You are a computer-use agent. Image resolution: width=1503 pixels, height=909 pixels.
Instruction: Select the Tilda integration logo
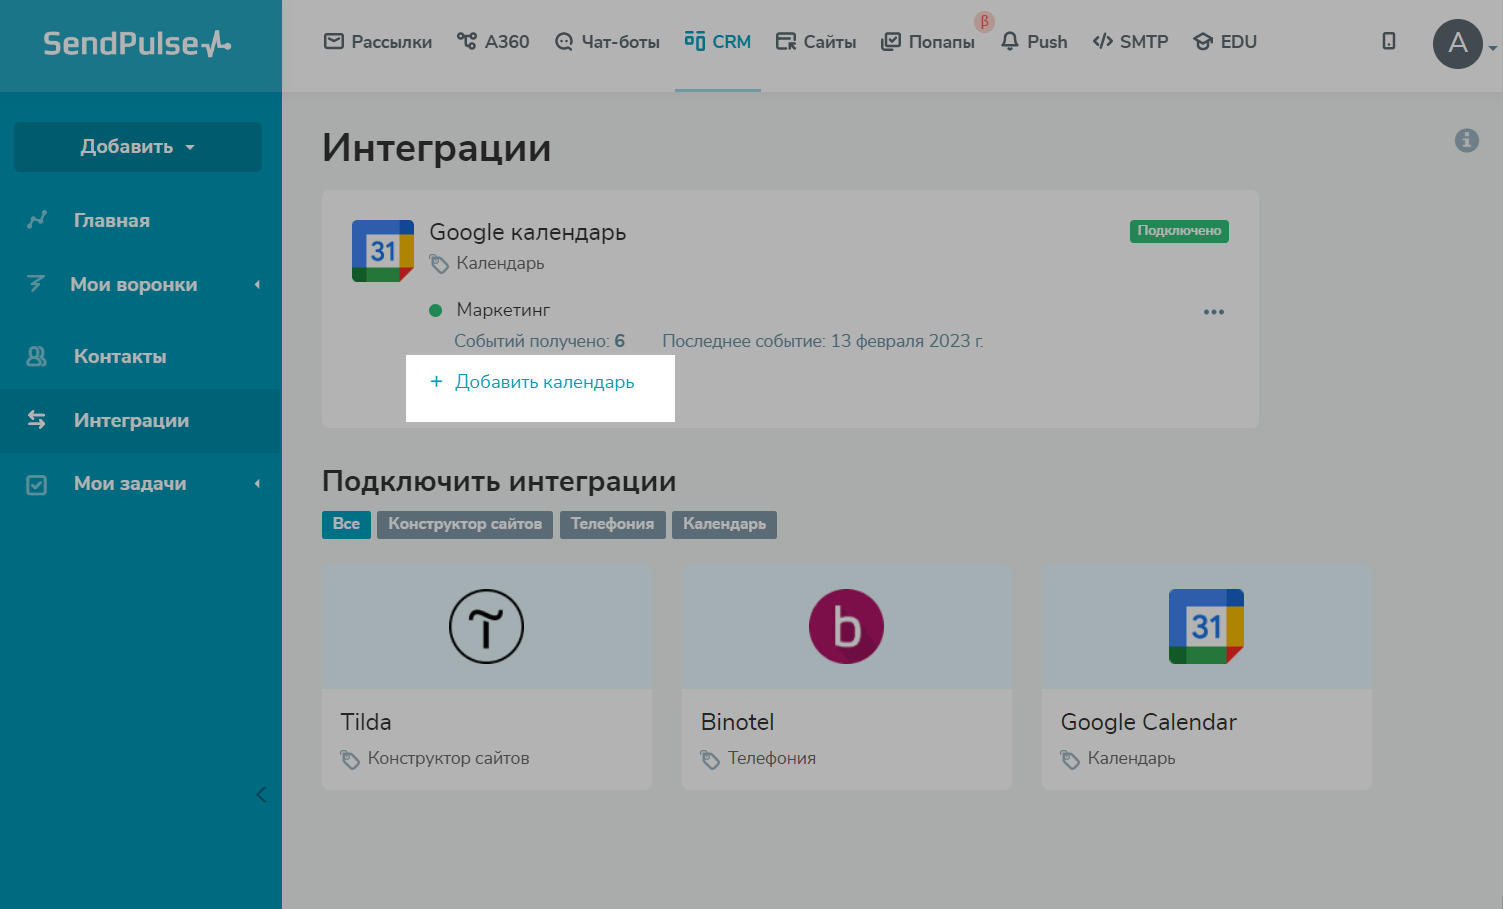[x=486, y=627]
